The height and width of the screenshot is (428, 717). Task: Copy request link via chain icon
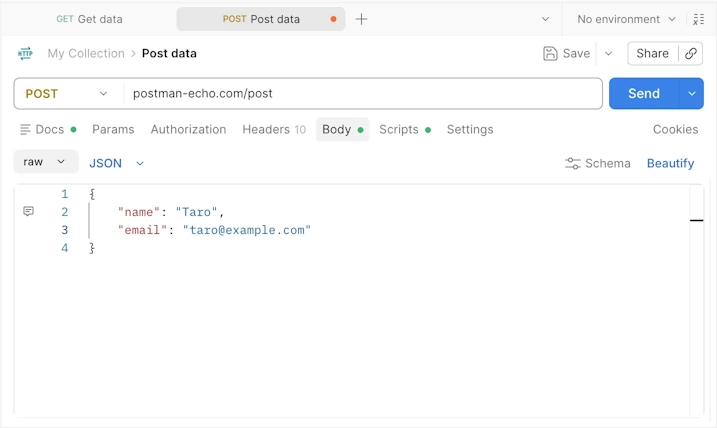click(691, 54)
